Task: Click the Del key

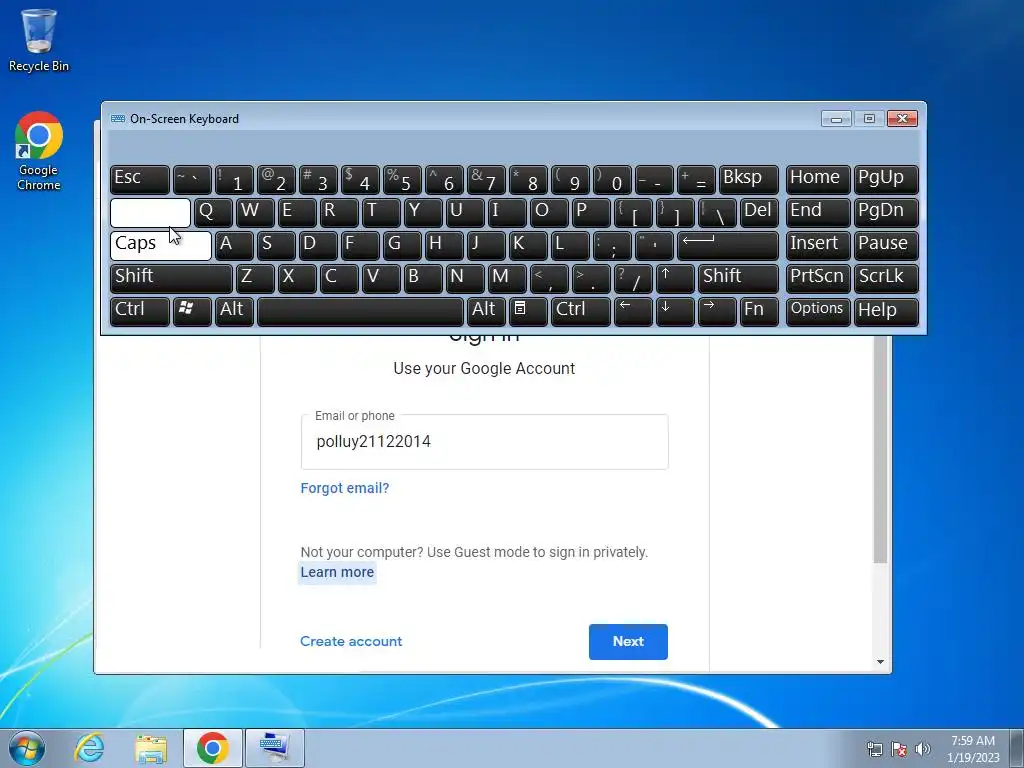Action: coord(760,212)
